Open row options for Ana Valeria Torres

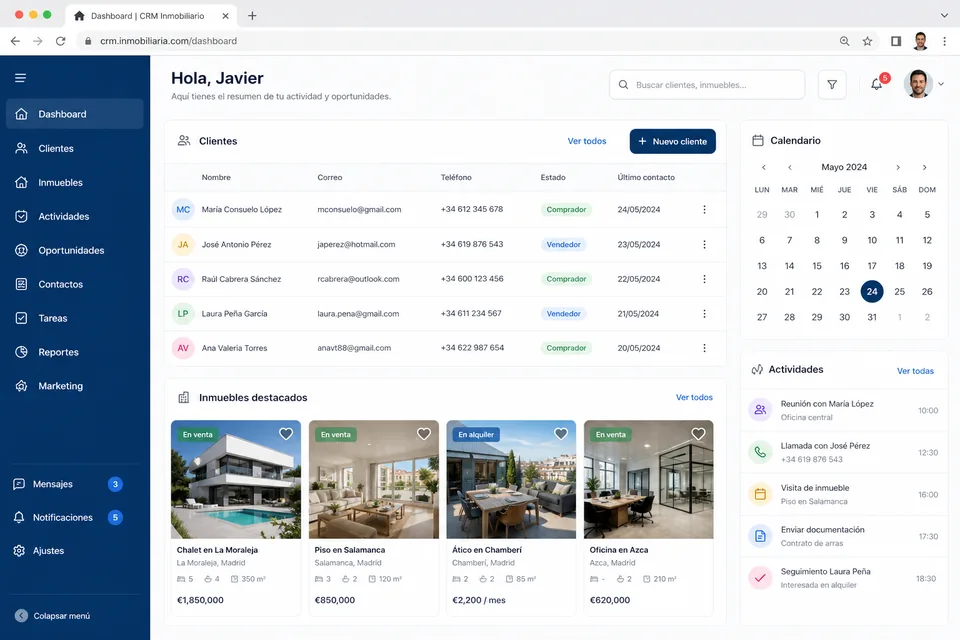(704, 348)
